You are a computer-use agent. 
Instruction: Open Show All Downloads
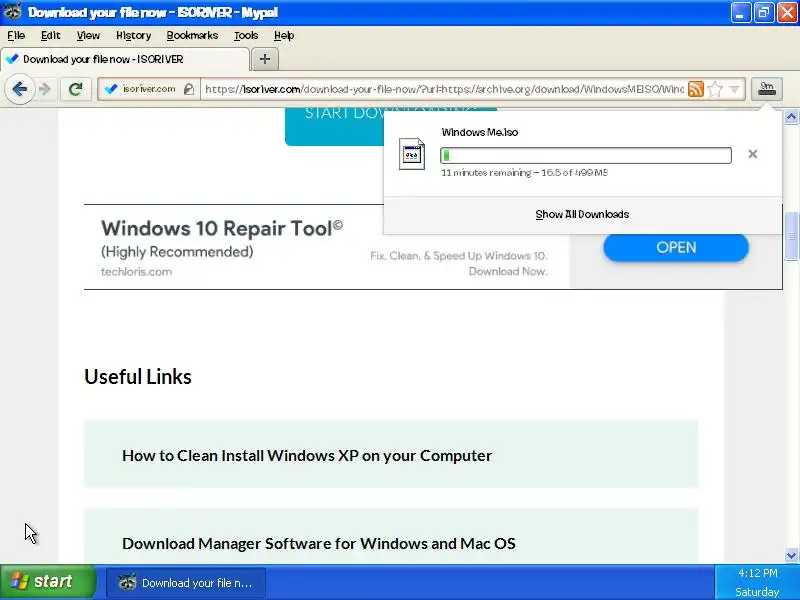[x=582, y=214]
